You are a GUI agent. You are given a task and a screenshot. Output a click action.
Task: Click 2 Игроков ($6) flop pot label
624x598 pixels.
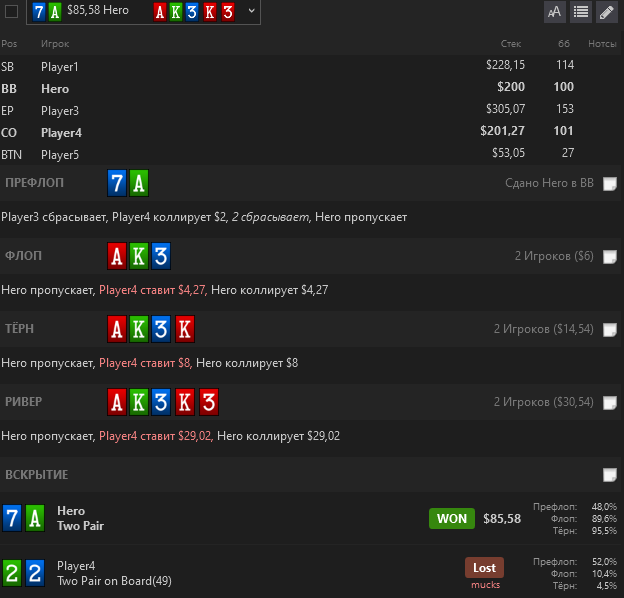[x=554, y=256]
